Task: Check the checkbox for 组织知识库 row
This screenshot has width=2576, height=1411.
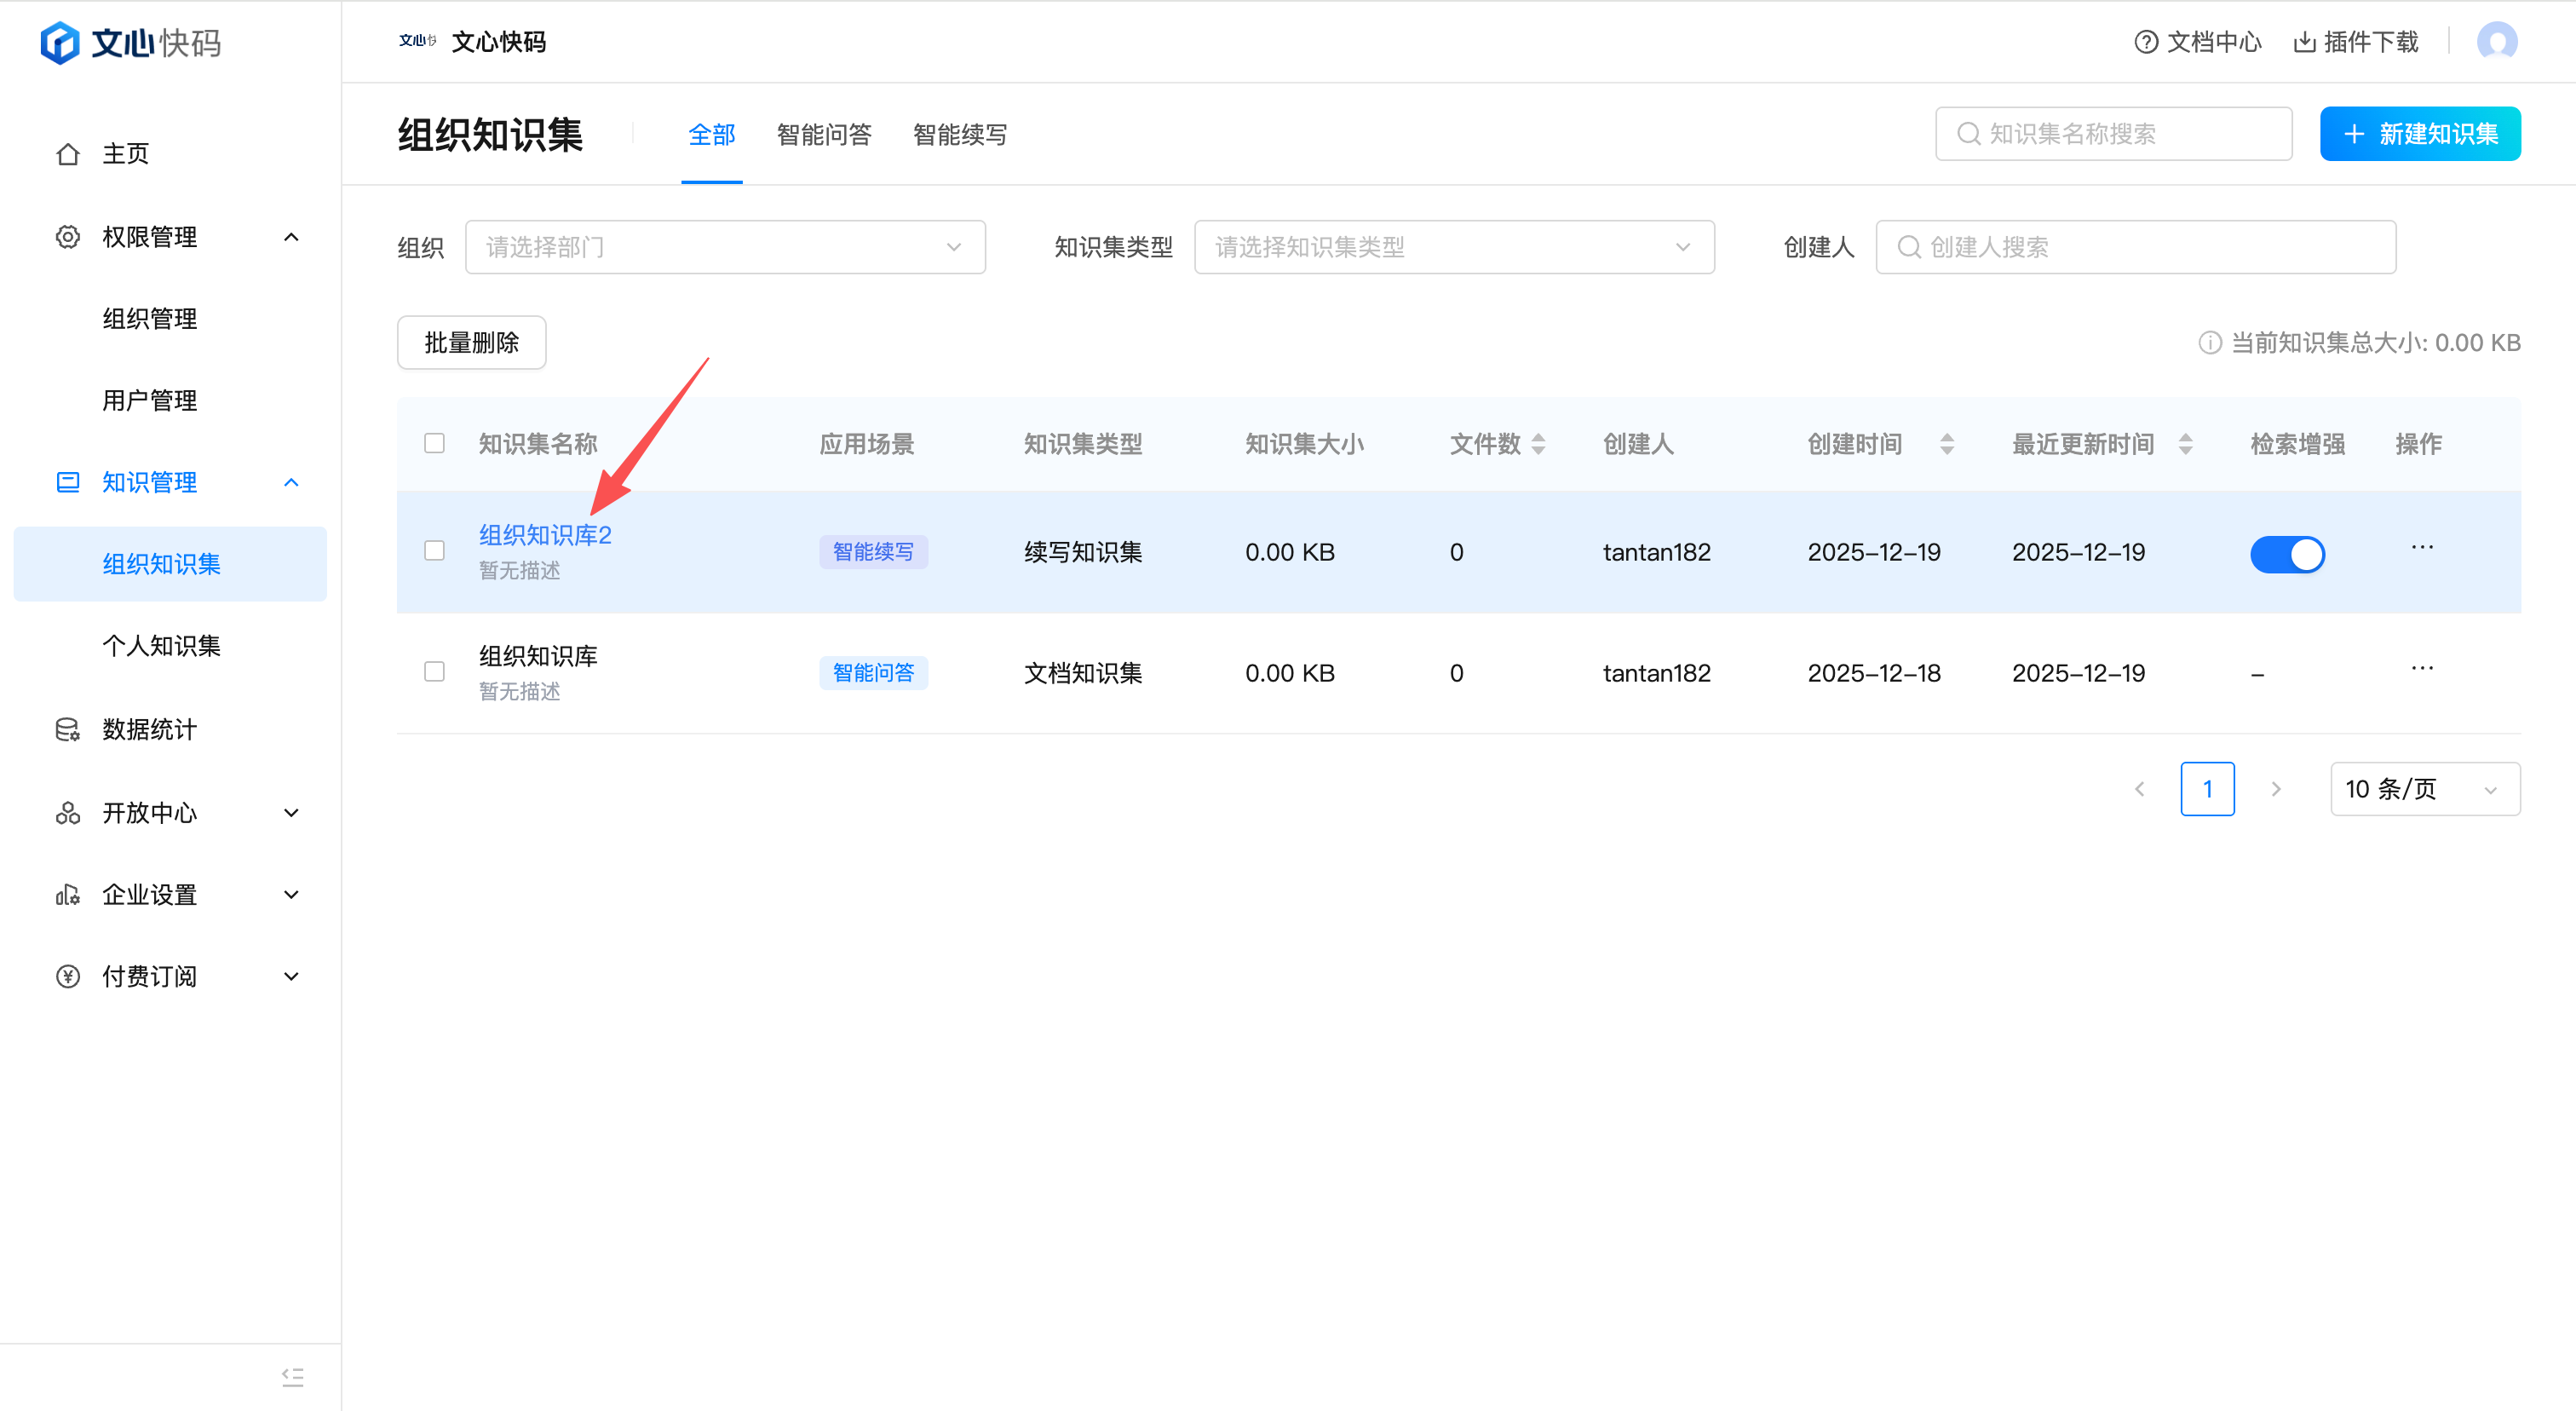Action: [434, 671]
